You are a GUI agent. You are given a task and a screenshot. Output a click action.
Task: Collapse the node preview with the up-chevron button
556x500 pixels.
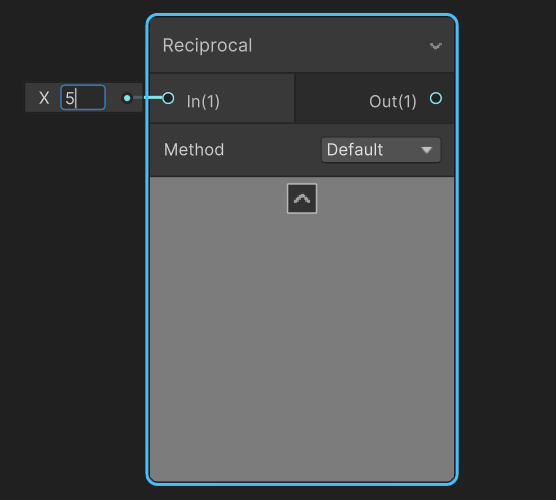coord(302,199)
